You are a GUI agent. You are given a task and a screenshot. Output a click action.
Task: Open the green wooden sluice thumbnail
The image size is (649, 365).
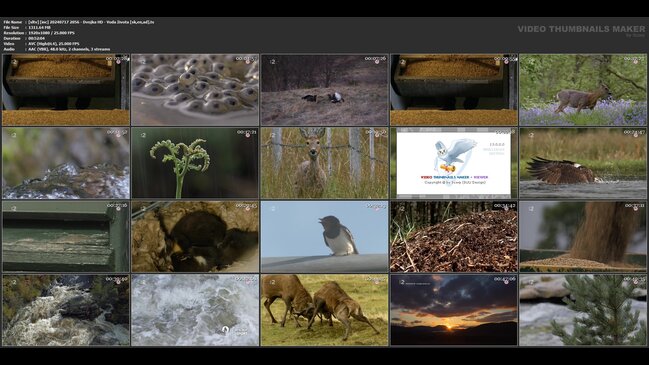point(66,237)
